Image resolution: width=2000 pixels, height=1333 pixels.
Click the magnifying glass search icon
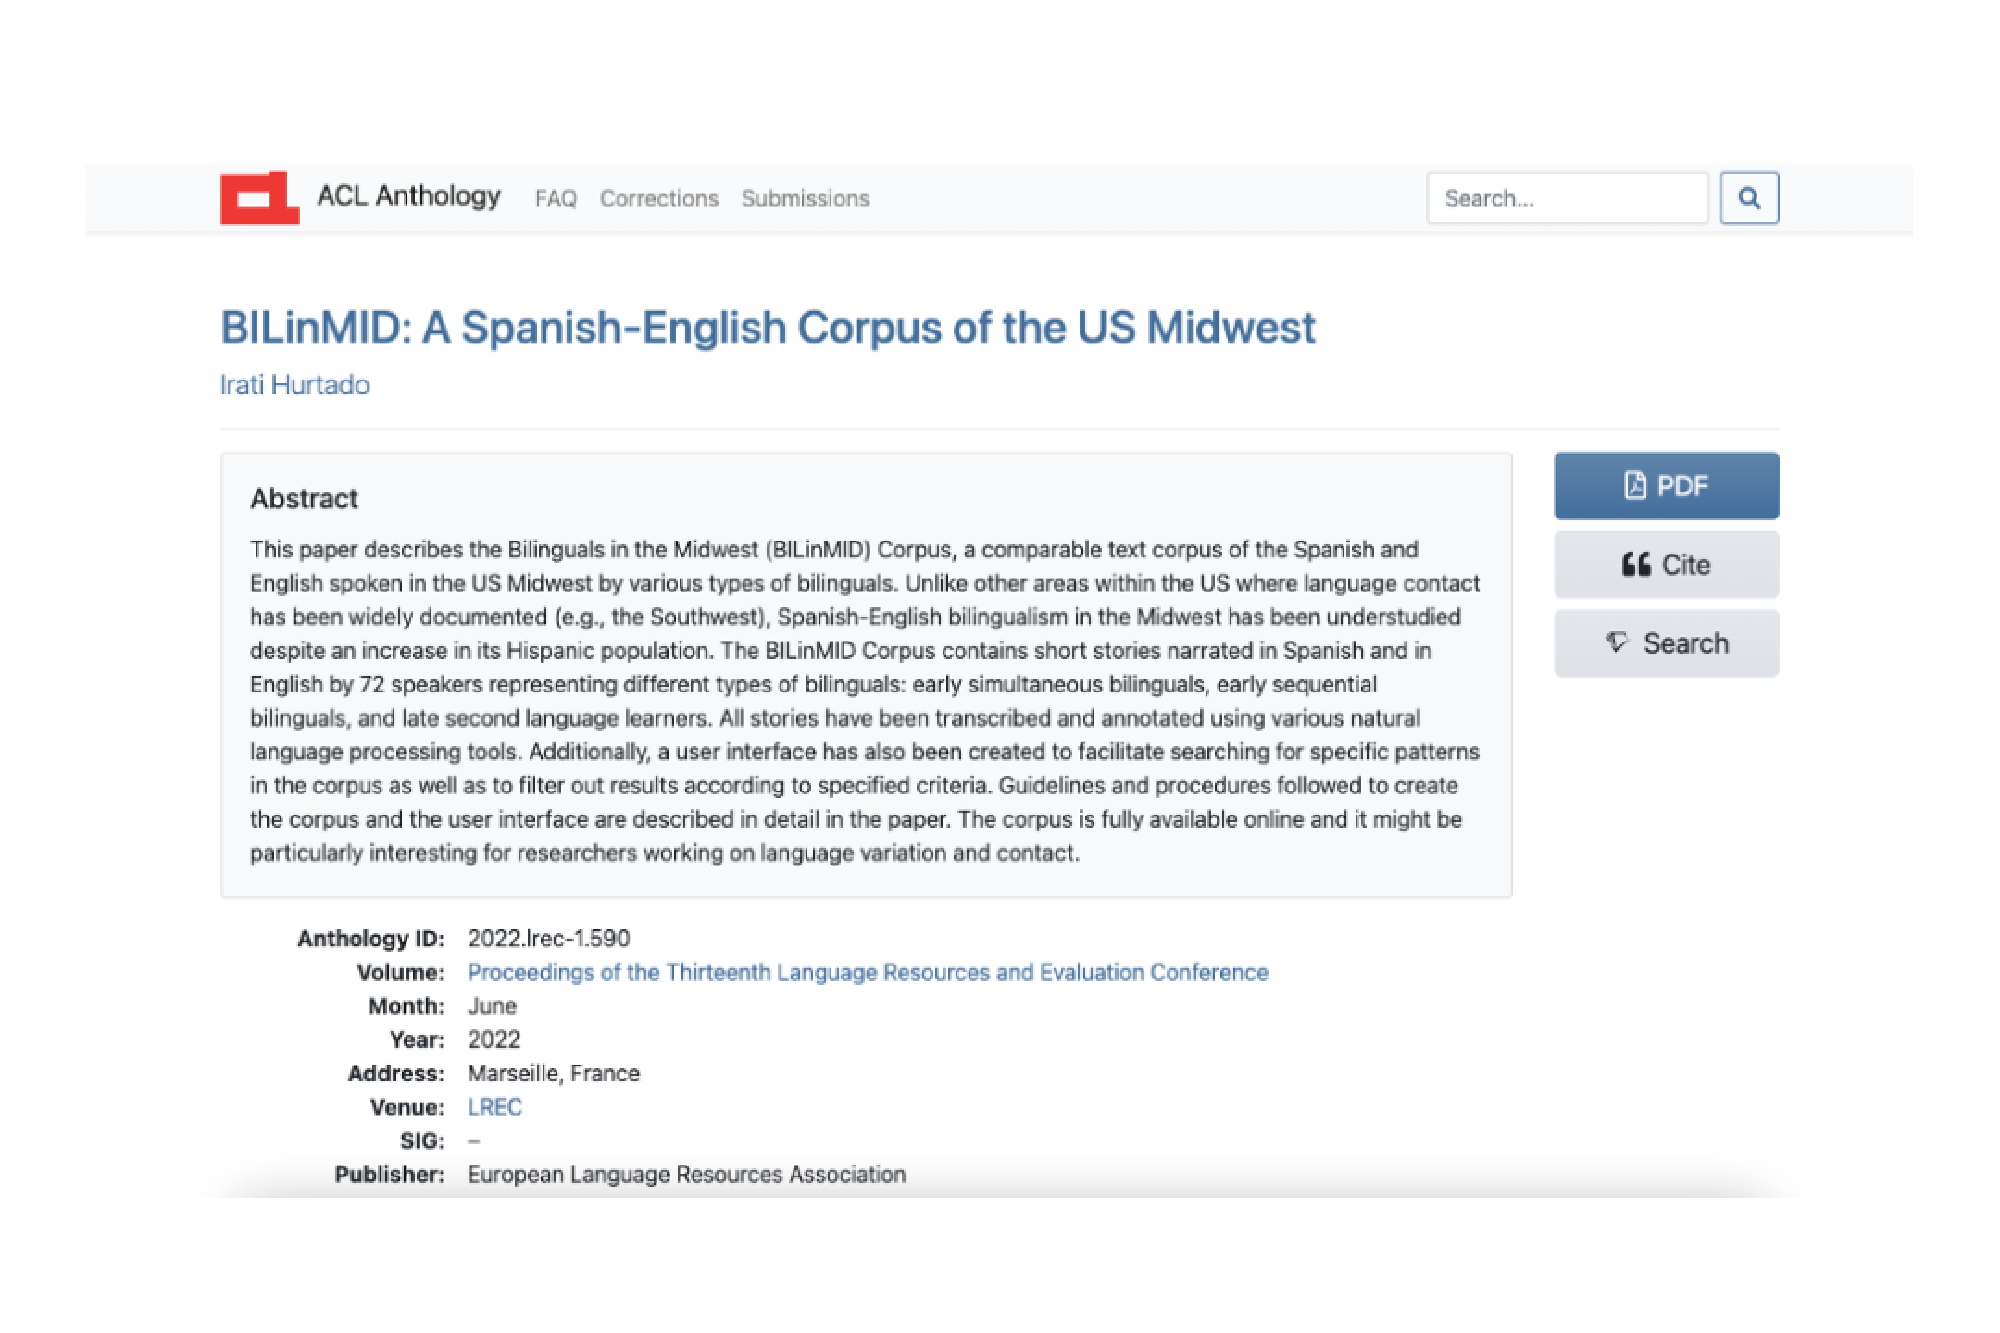[1749, 198]
